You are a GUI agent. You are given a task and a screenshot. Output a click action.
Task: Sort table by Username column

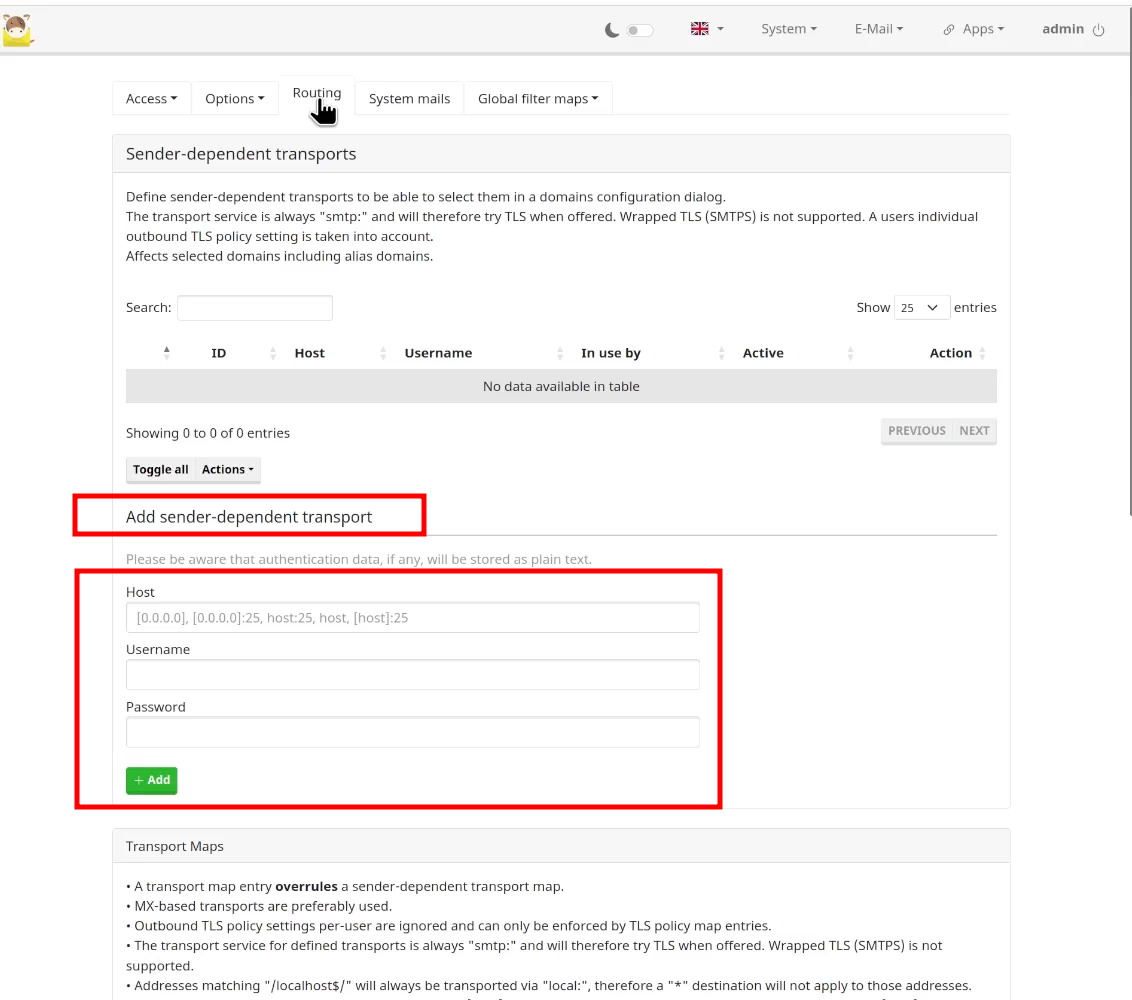coord(438,353)
